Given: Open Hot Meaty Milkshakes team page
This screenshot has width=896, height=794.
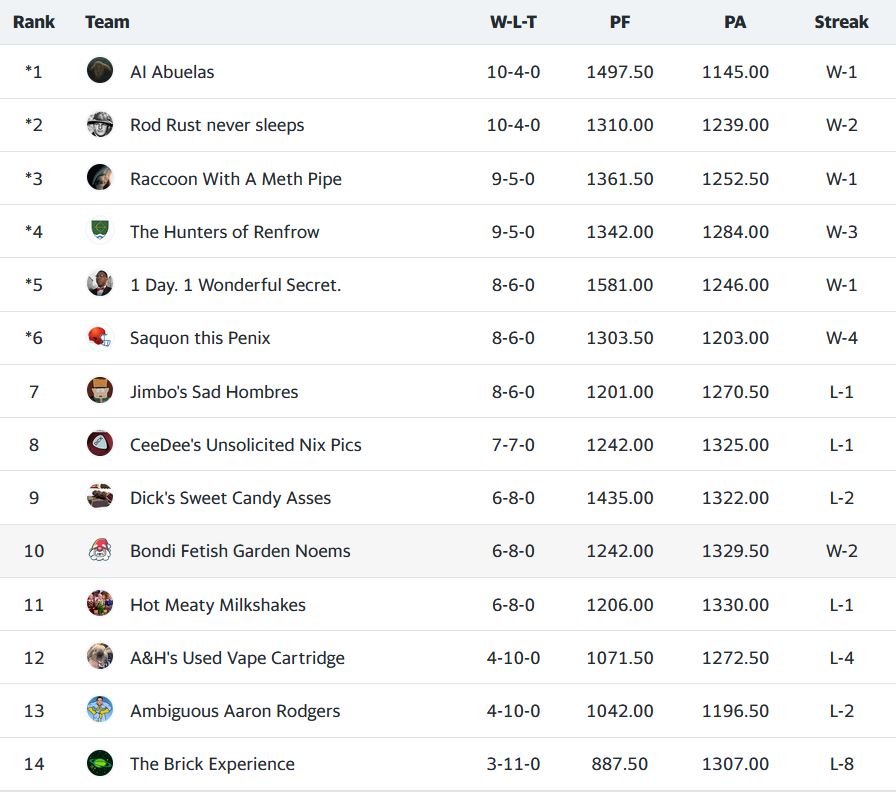Looking at the screenshot, I should click(217, 605).
